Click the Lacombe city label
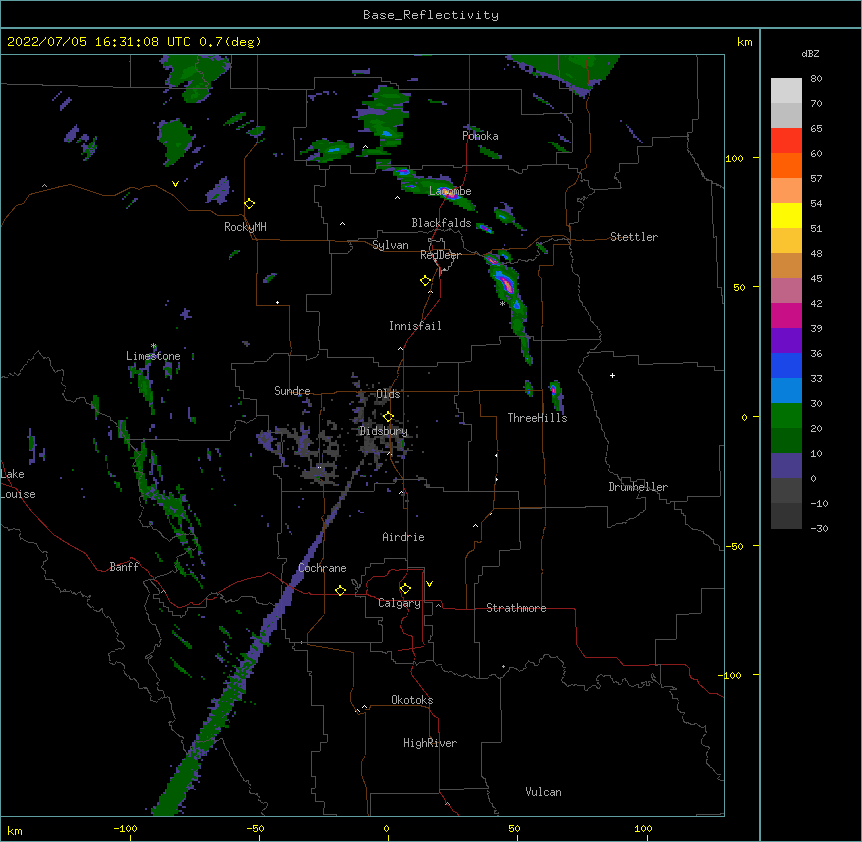 (450, 191)
